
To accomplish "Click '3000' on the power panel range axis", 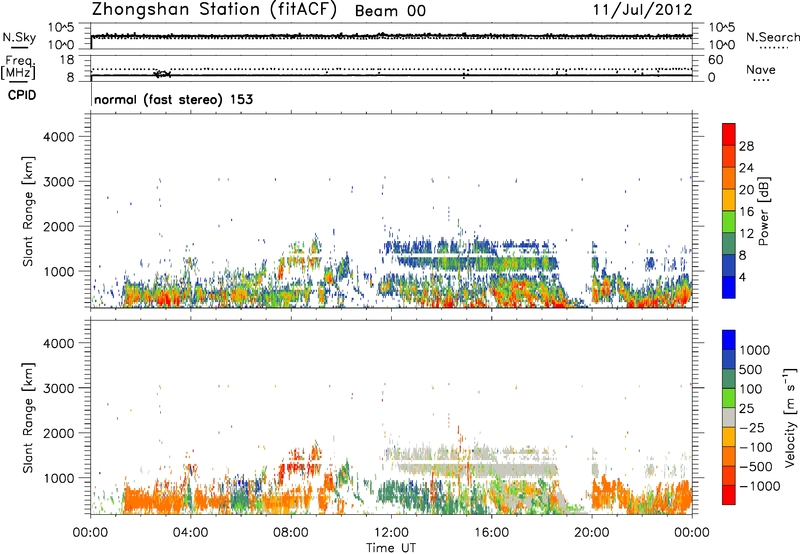I will [58, 182].
